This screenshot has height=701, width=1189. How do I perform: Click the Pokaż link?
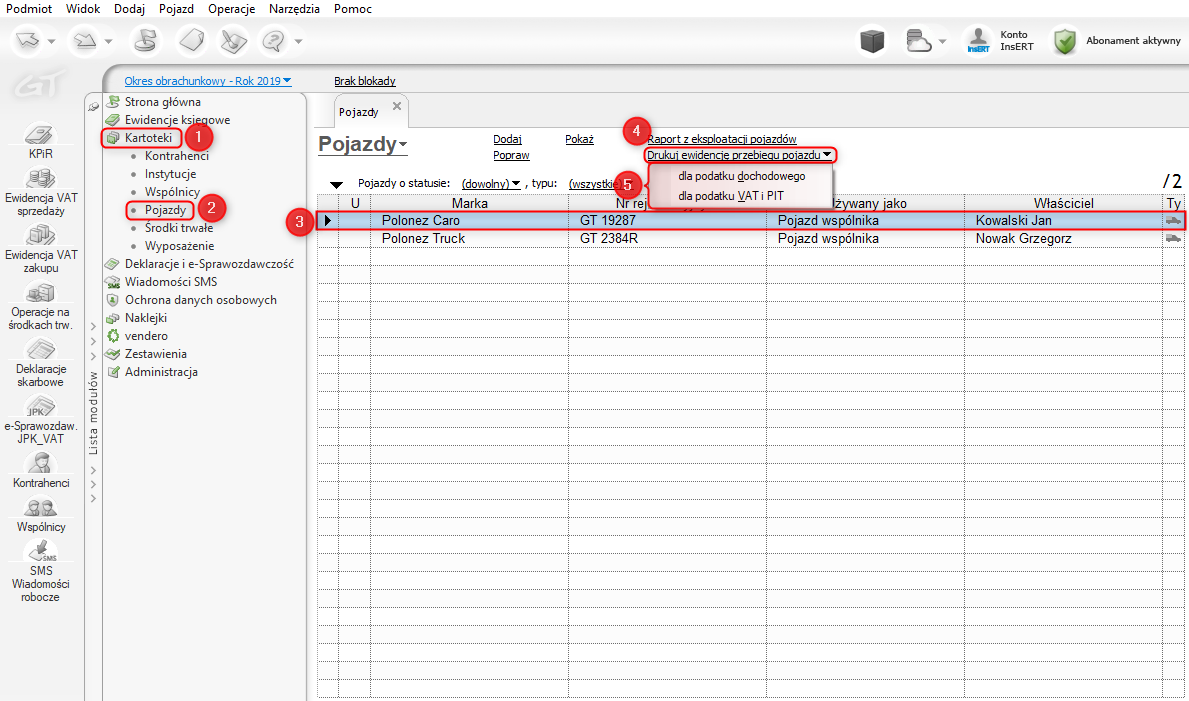pyautogui.click(x=579, y=139)
